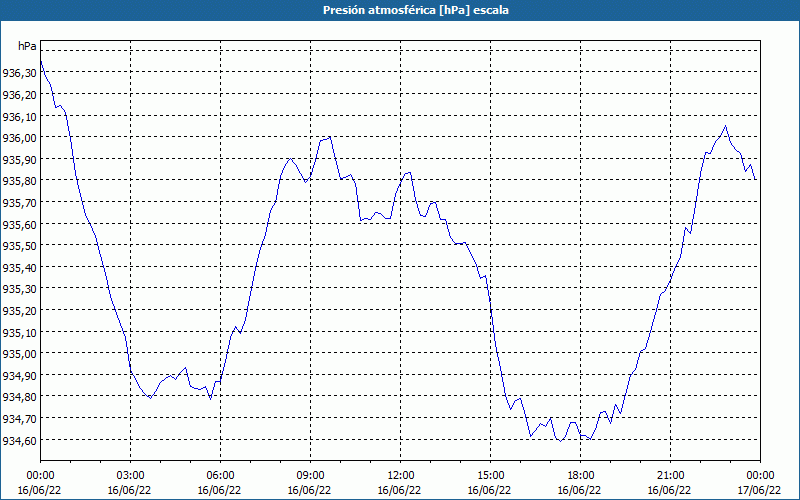Click the 935,50 pressure label
This screenshot has height=500, width=800.
19,246
